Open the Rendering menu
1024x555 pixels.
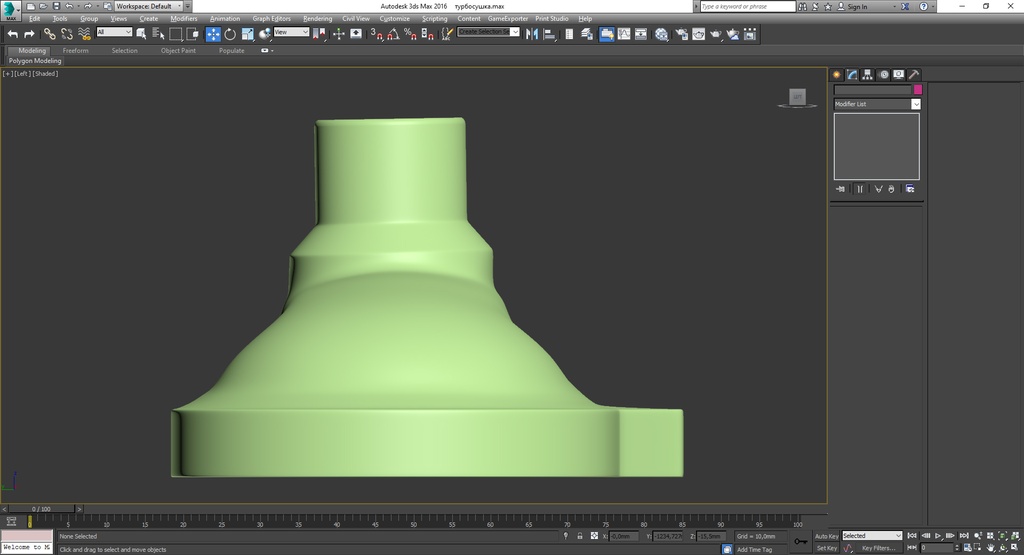tap(317, 19)
